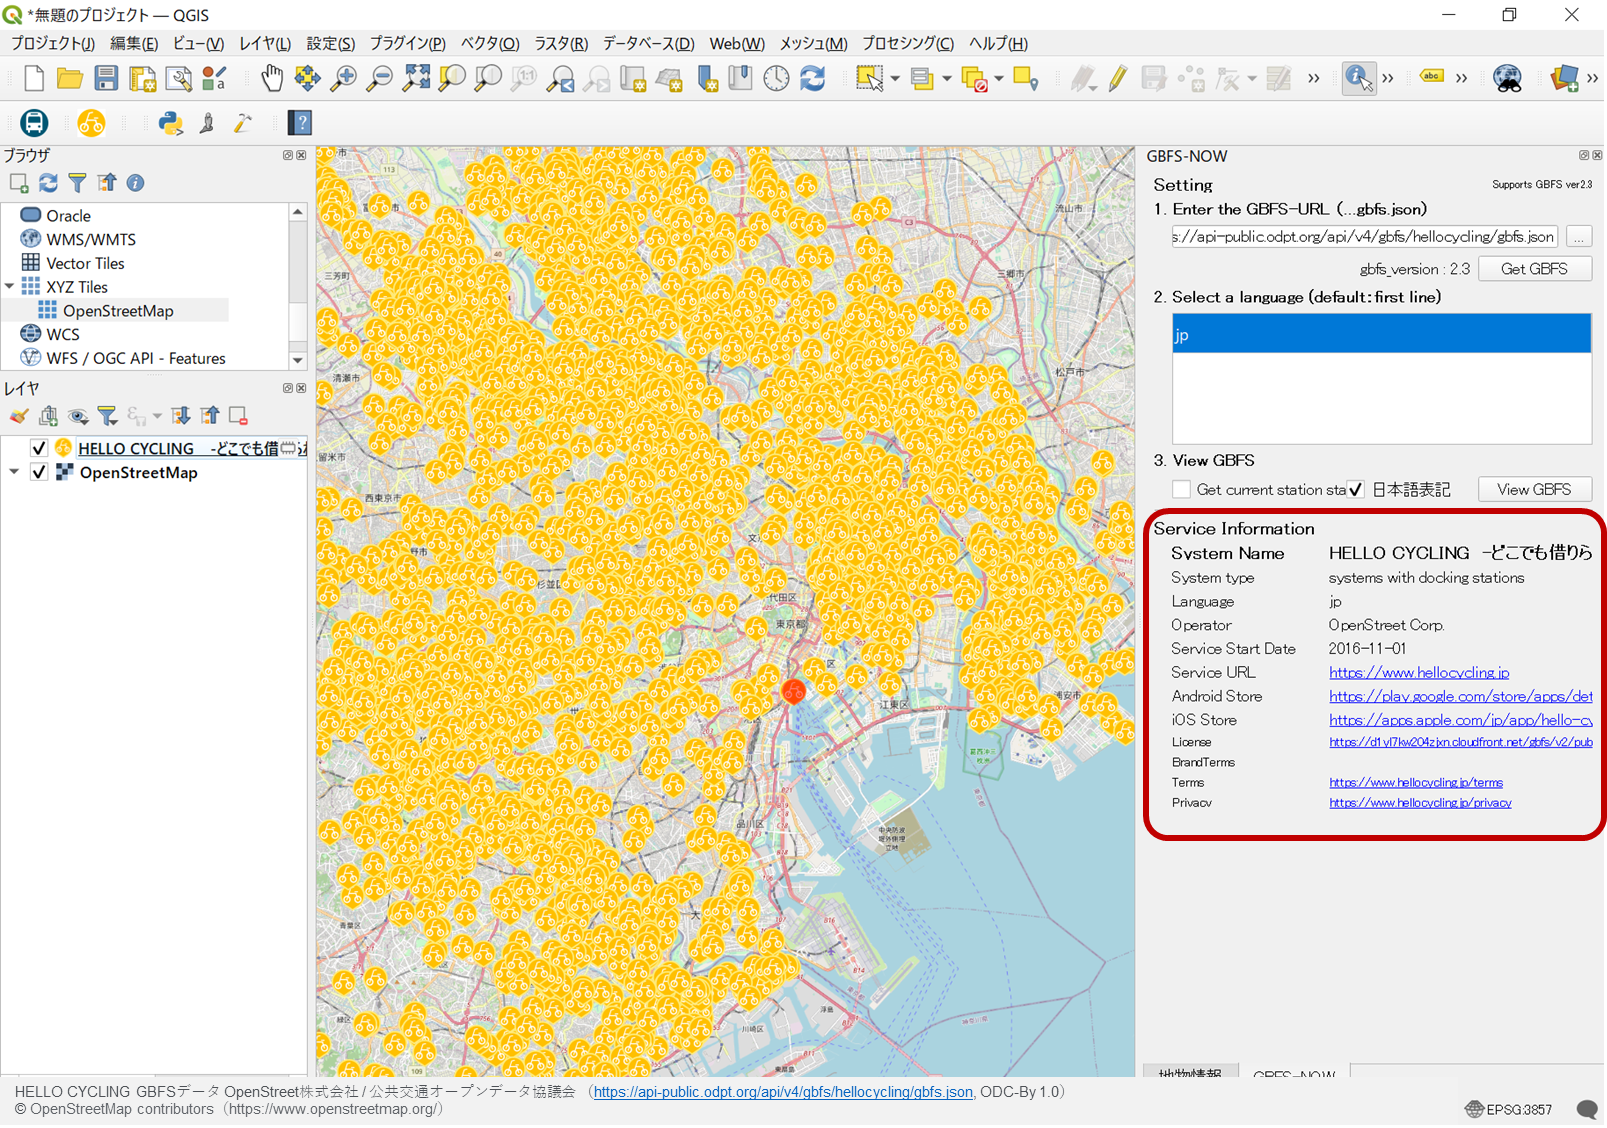Open the ベクタ menu
The width and height of the screenshot is (1607, 1128).
pos(489,43)
